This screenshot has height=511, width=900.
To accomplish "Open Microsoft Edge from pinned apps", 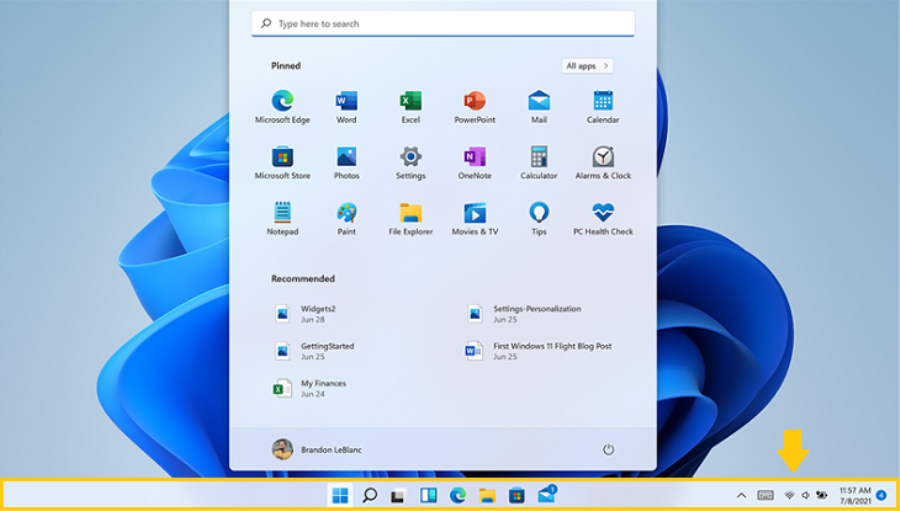I will [x=282, y=107].
